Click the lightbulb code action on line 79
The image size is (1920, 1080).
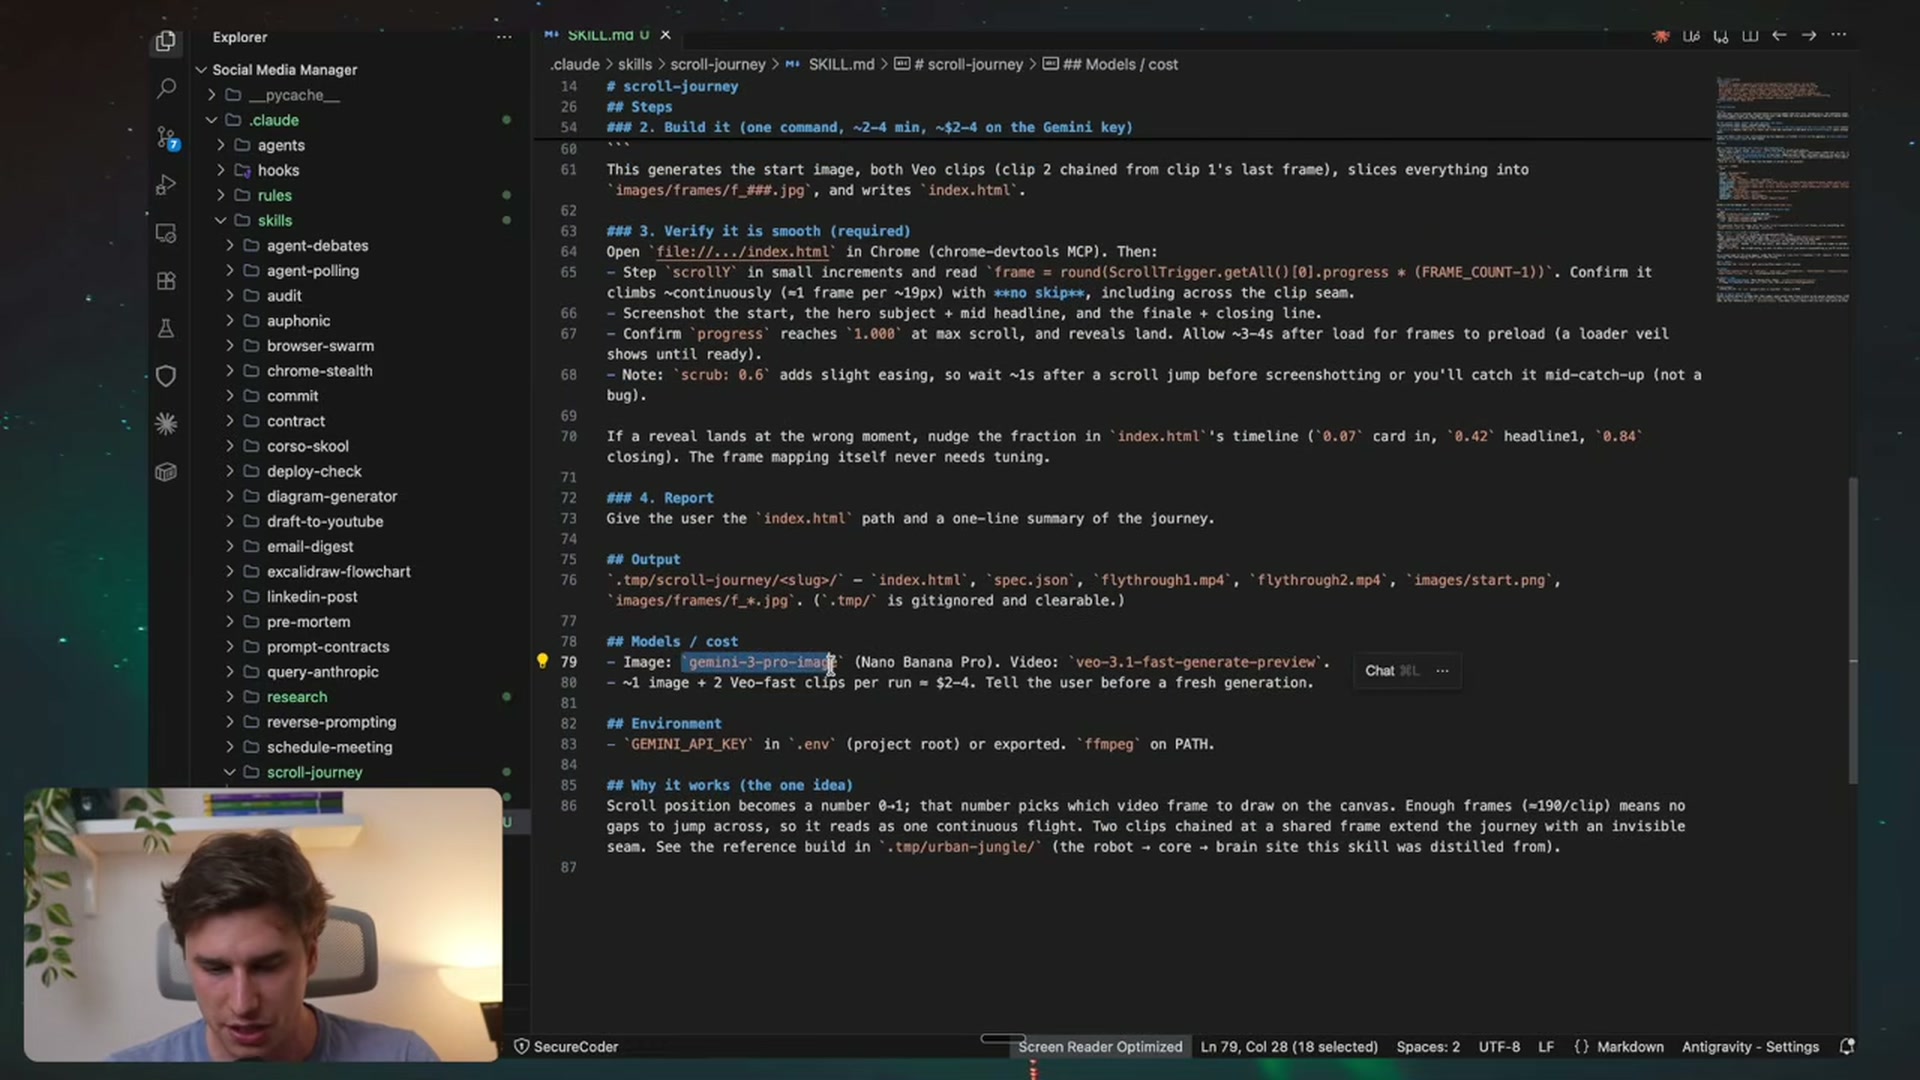tap(542, 661)
